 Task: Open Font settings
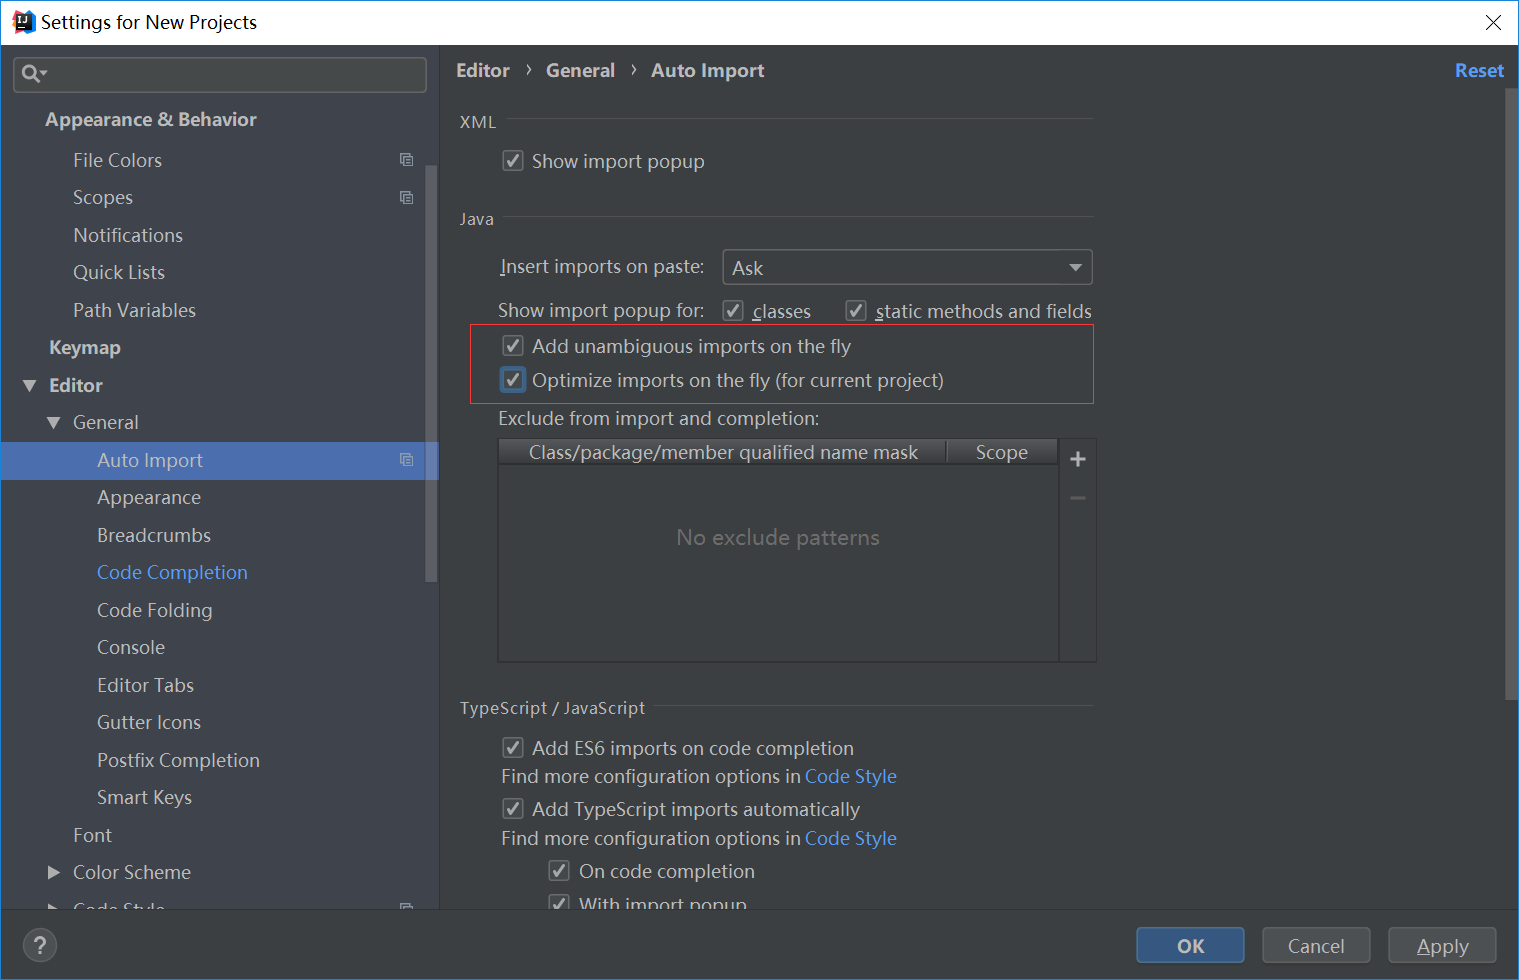92,835
